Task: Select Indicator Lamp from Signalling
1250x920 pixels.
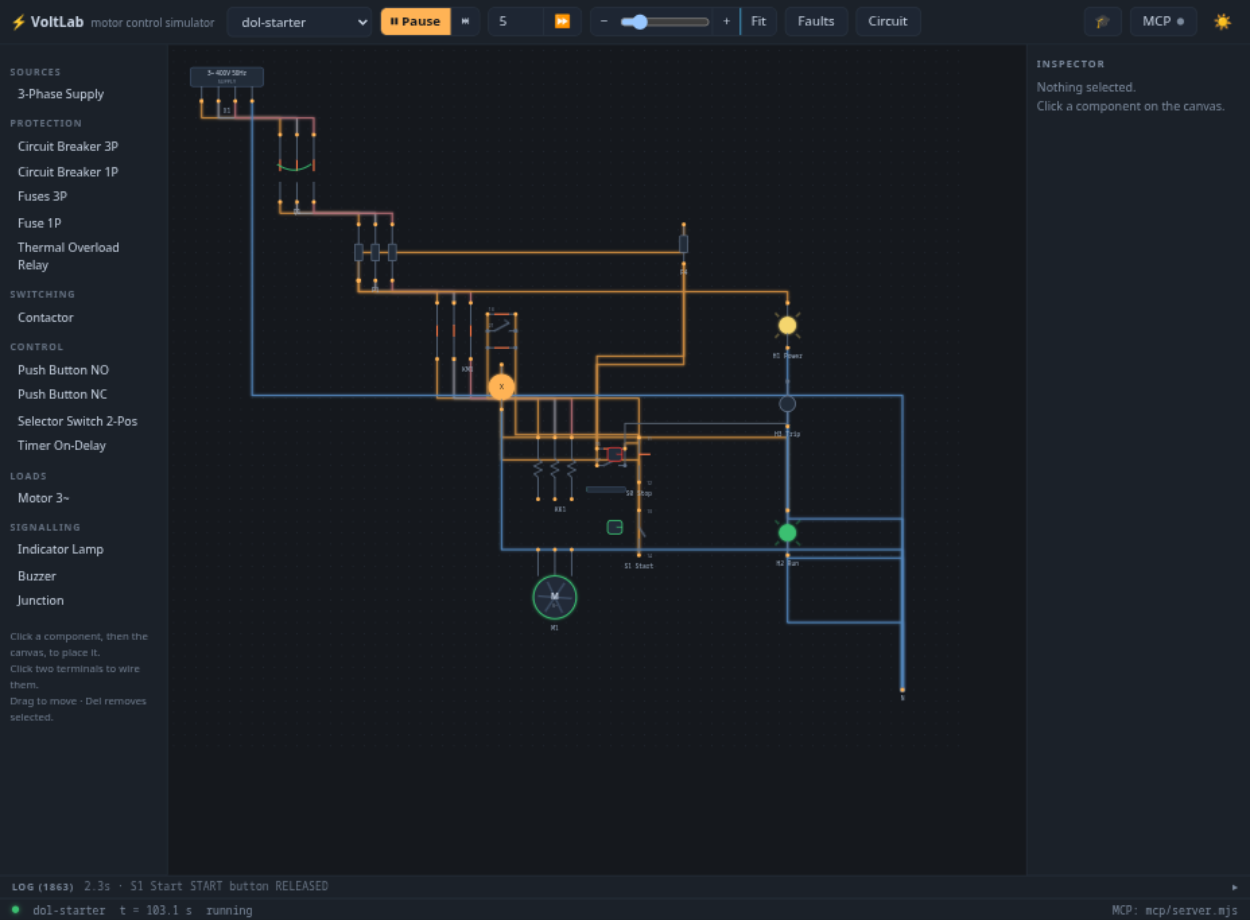Action: coord(60,549)
